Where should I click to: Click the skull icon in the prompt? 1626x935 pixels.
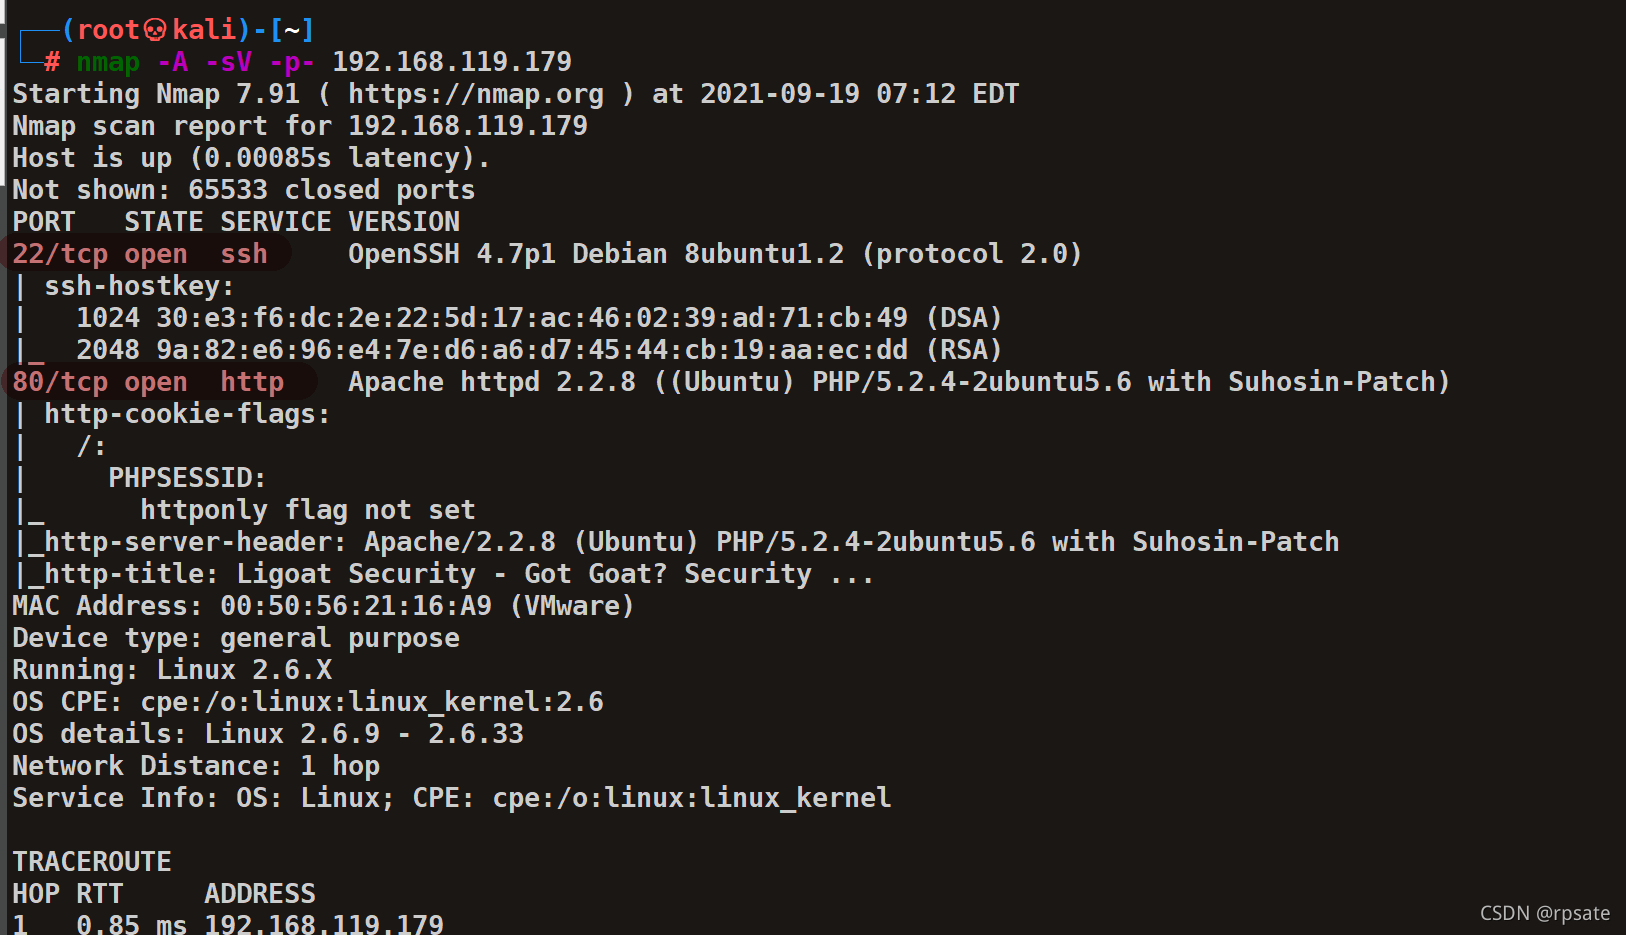[x=155, y=30]
